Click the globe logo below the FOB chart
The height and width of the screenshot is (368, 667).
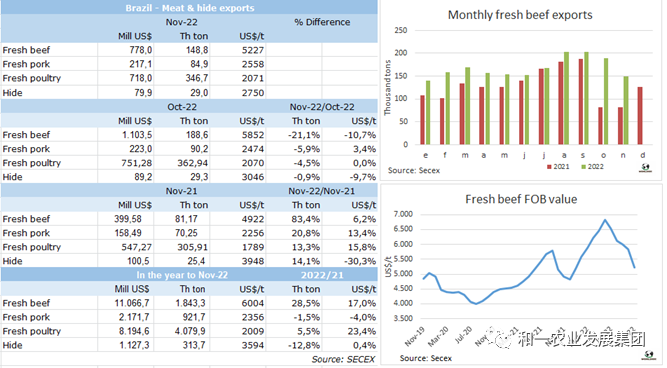(x=648, y=355)
